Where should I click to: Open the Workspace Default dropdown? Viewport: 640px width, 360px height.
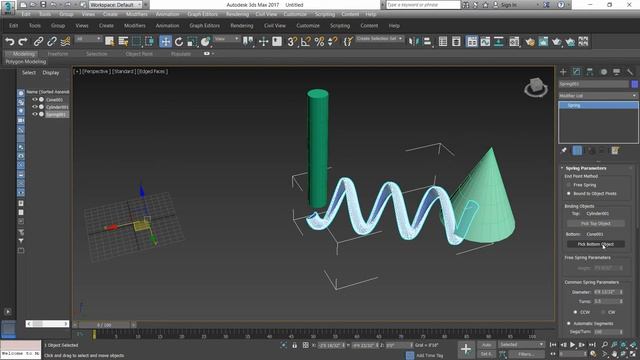point(116,5)
